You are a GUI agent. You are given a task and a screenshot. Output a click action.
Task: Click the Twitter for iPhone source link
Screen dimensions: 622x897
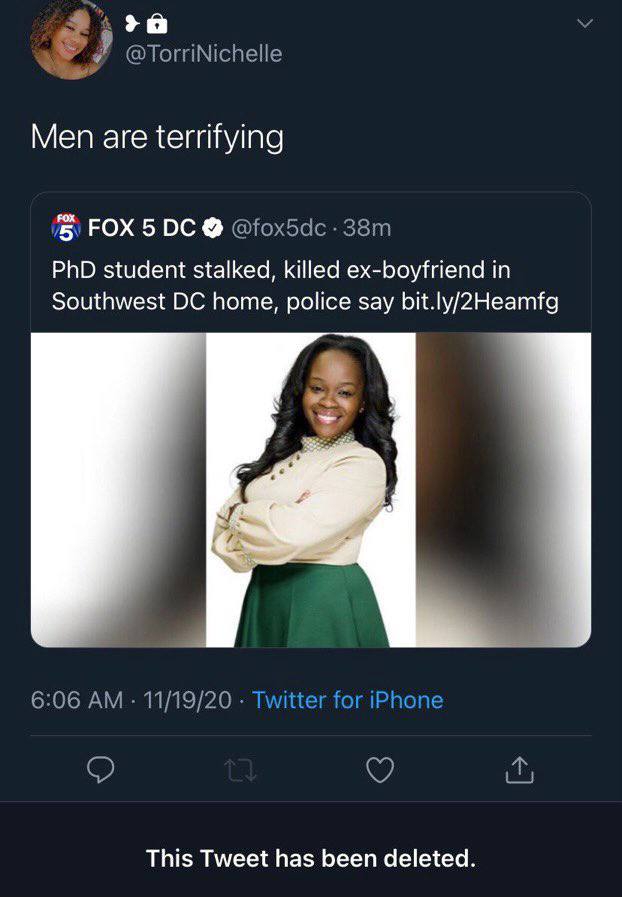click(x=347, y=700)
